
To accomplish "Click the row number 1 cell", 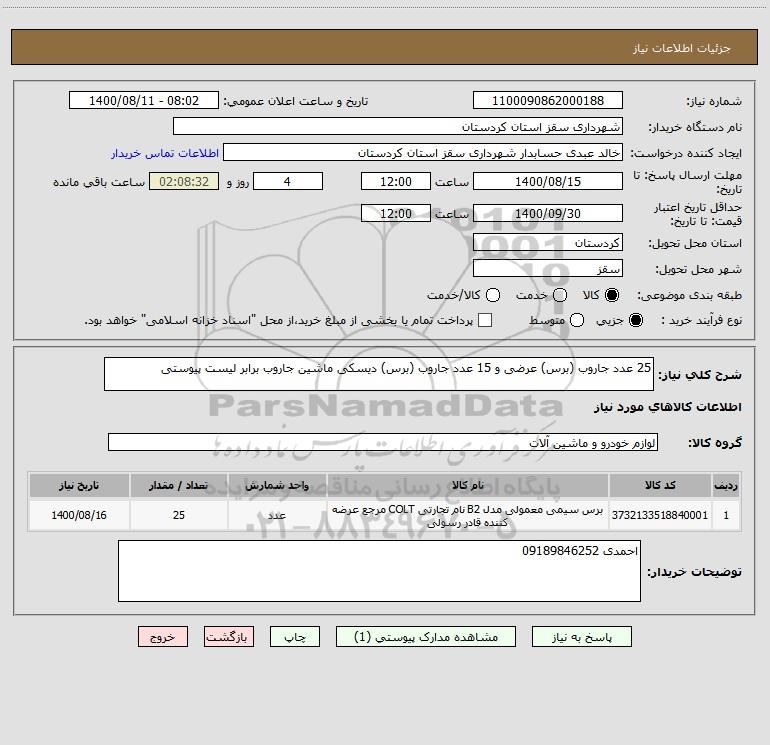I will [x=726, y=515].
